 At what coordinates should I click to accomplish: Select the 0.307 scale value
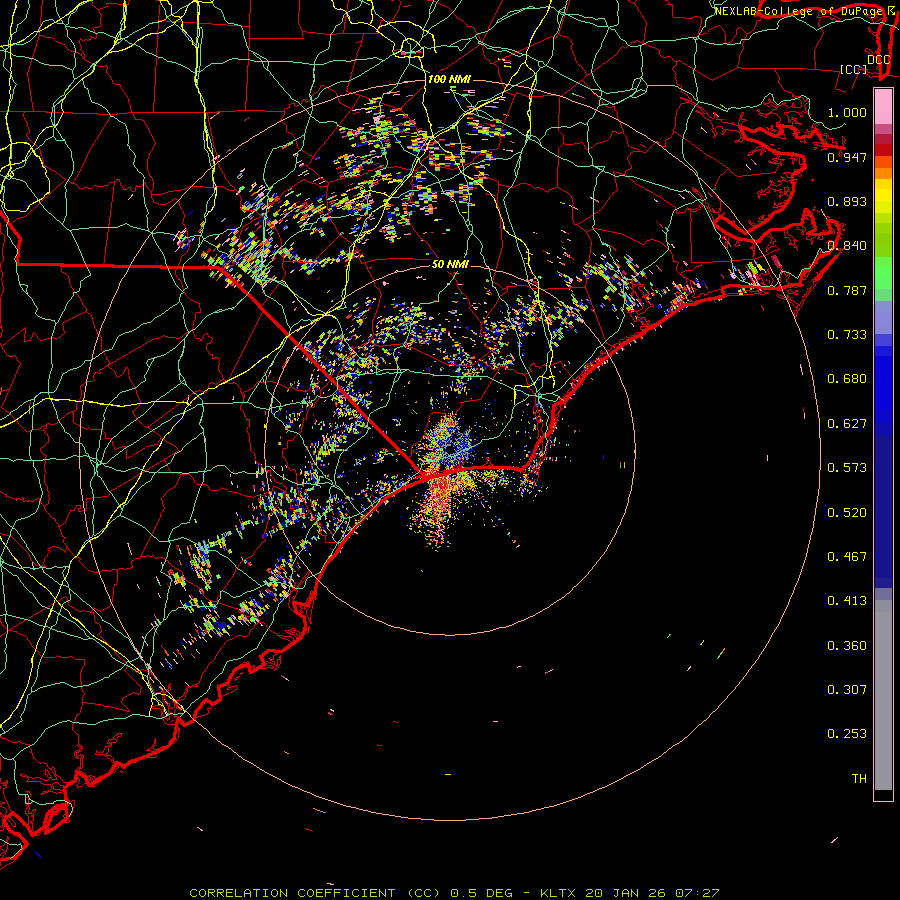(847, 689)
